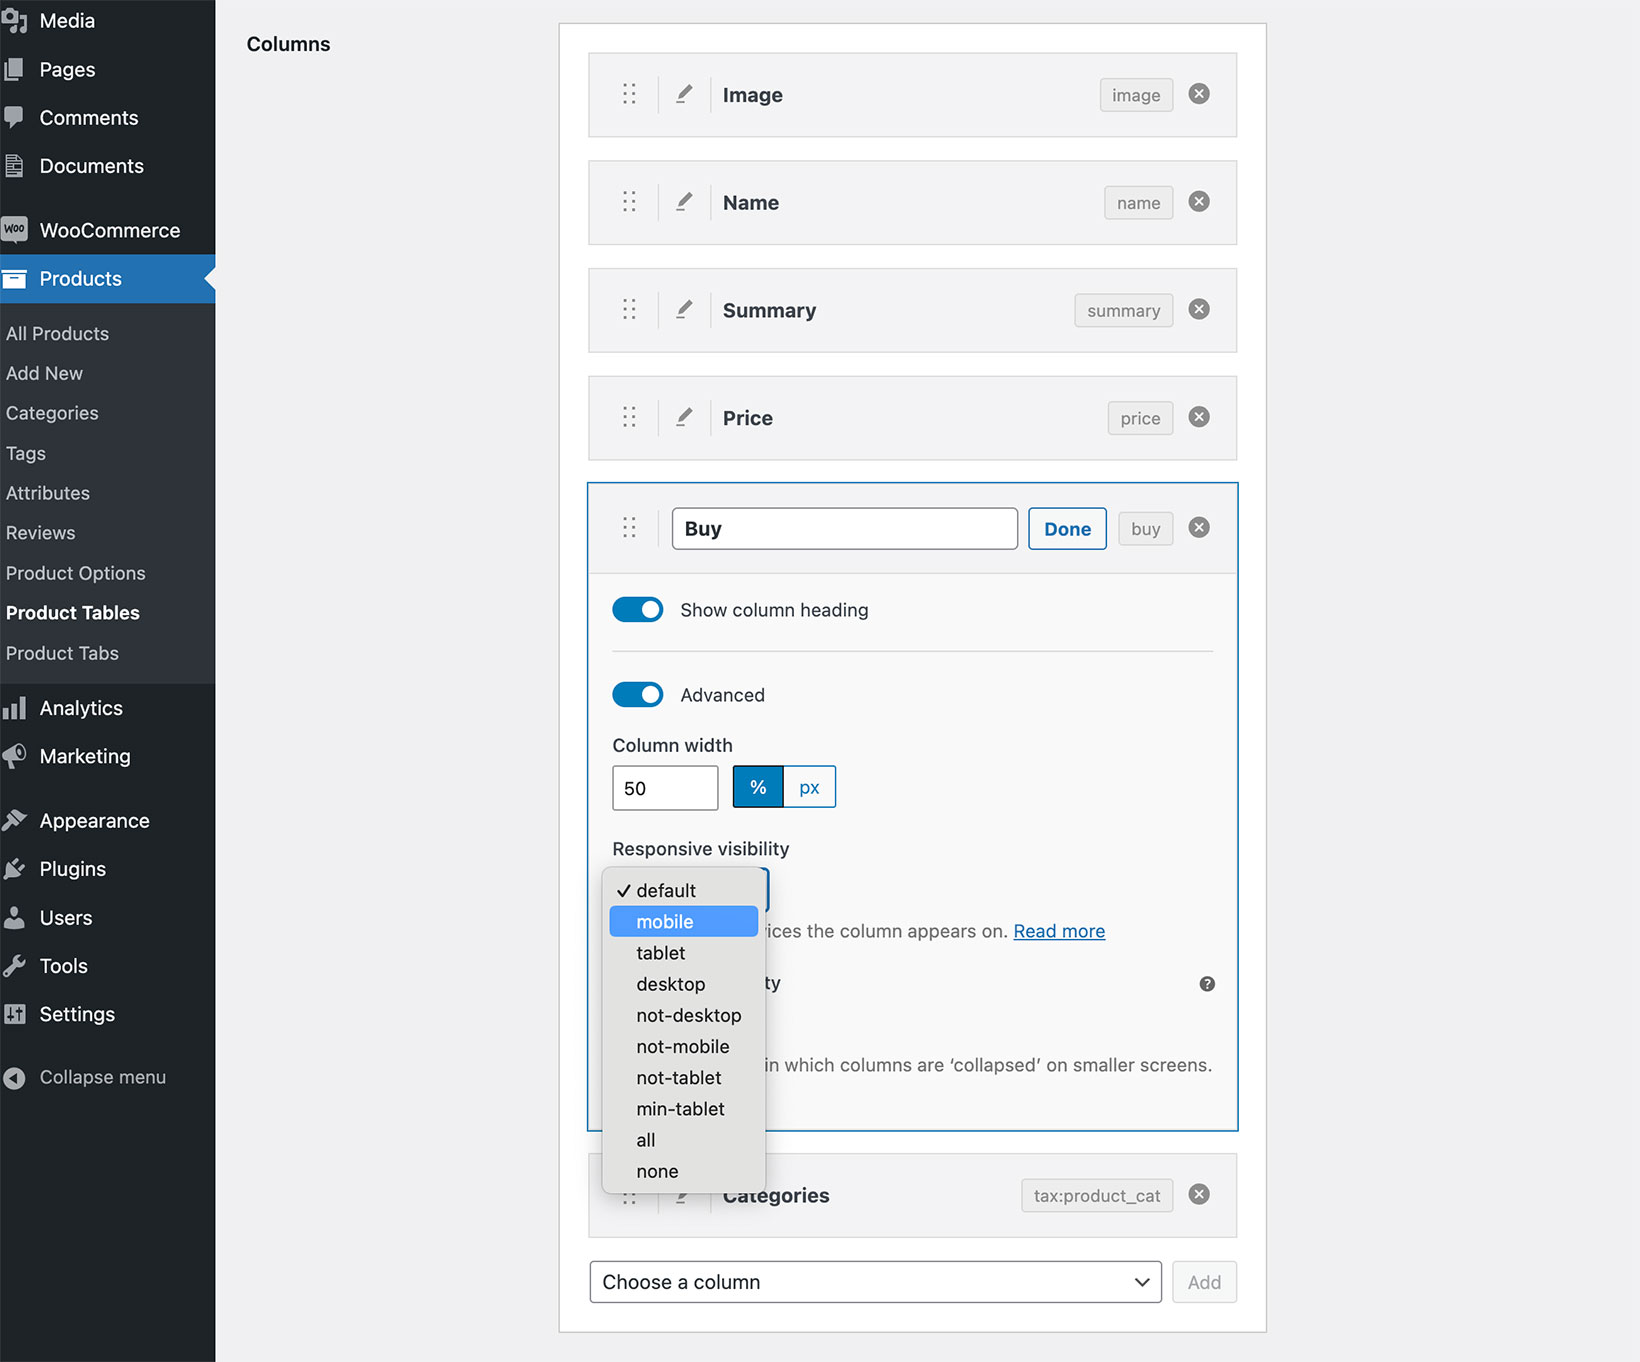This screenshot has width=1640, height=1362.
Task: Remove the Categories column with X icon
Action: point(1198,1195)
